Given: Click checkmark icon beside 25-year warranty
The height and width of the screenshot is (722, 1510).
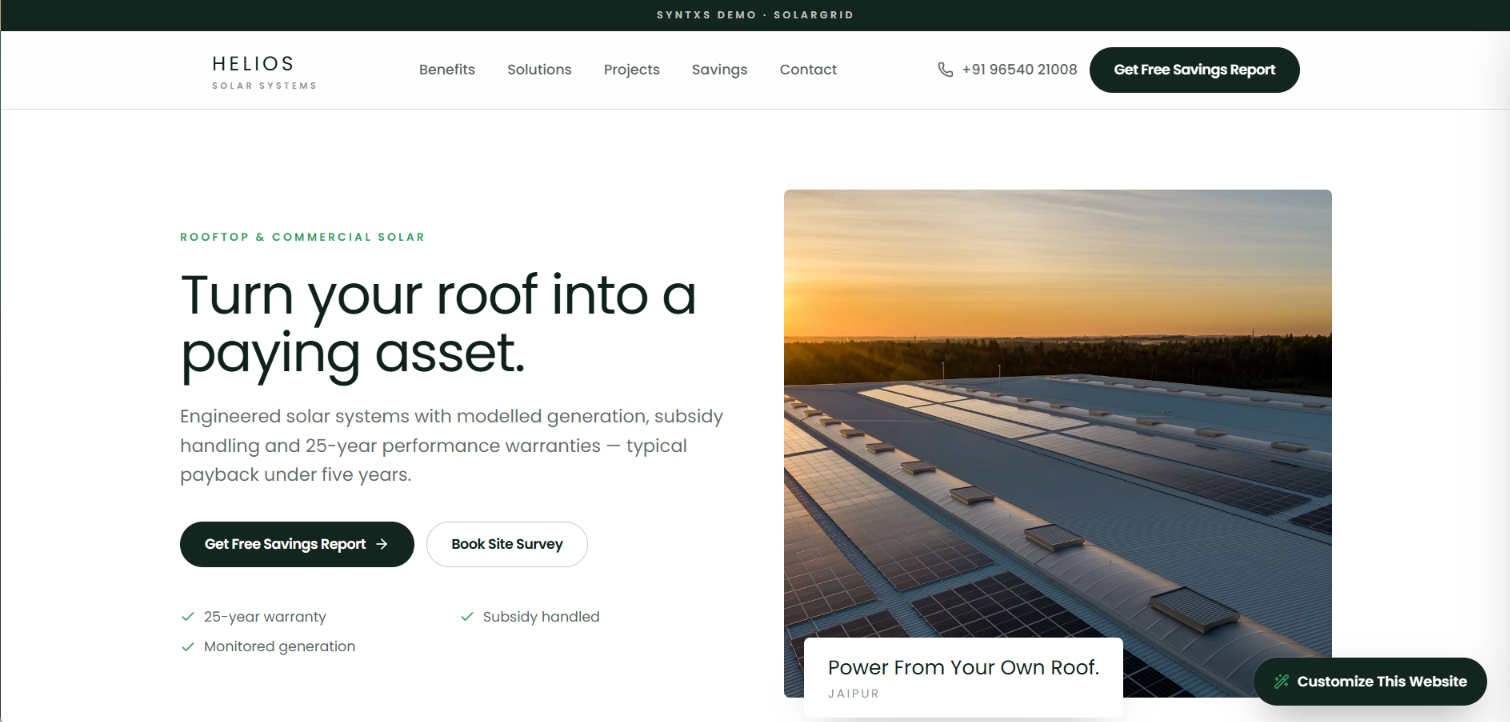Looking at the screenshot, I should click(x=187, y=617).
